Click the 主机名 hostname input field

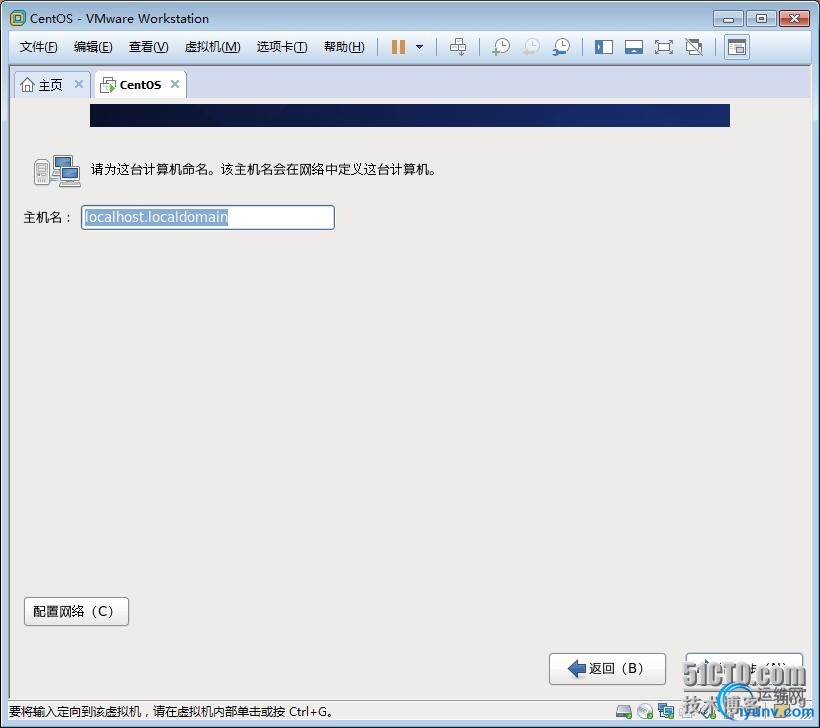208,217
